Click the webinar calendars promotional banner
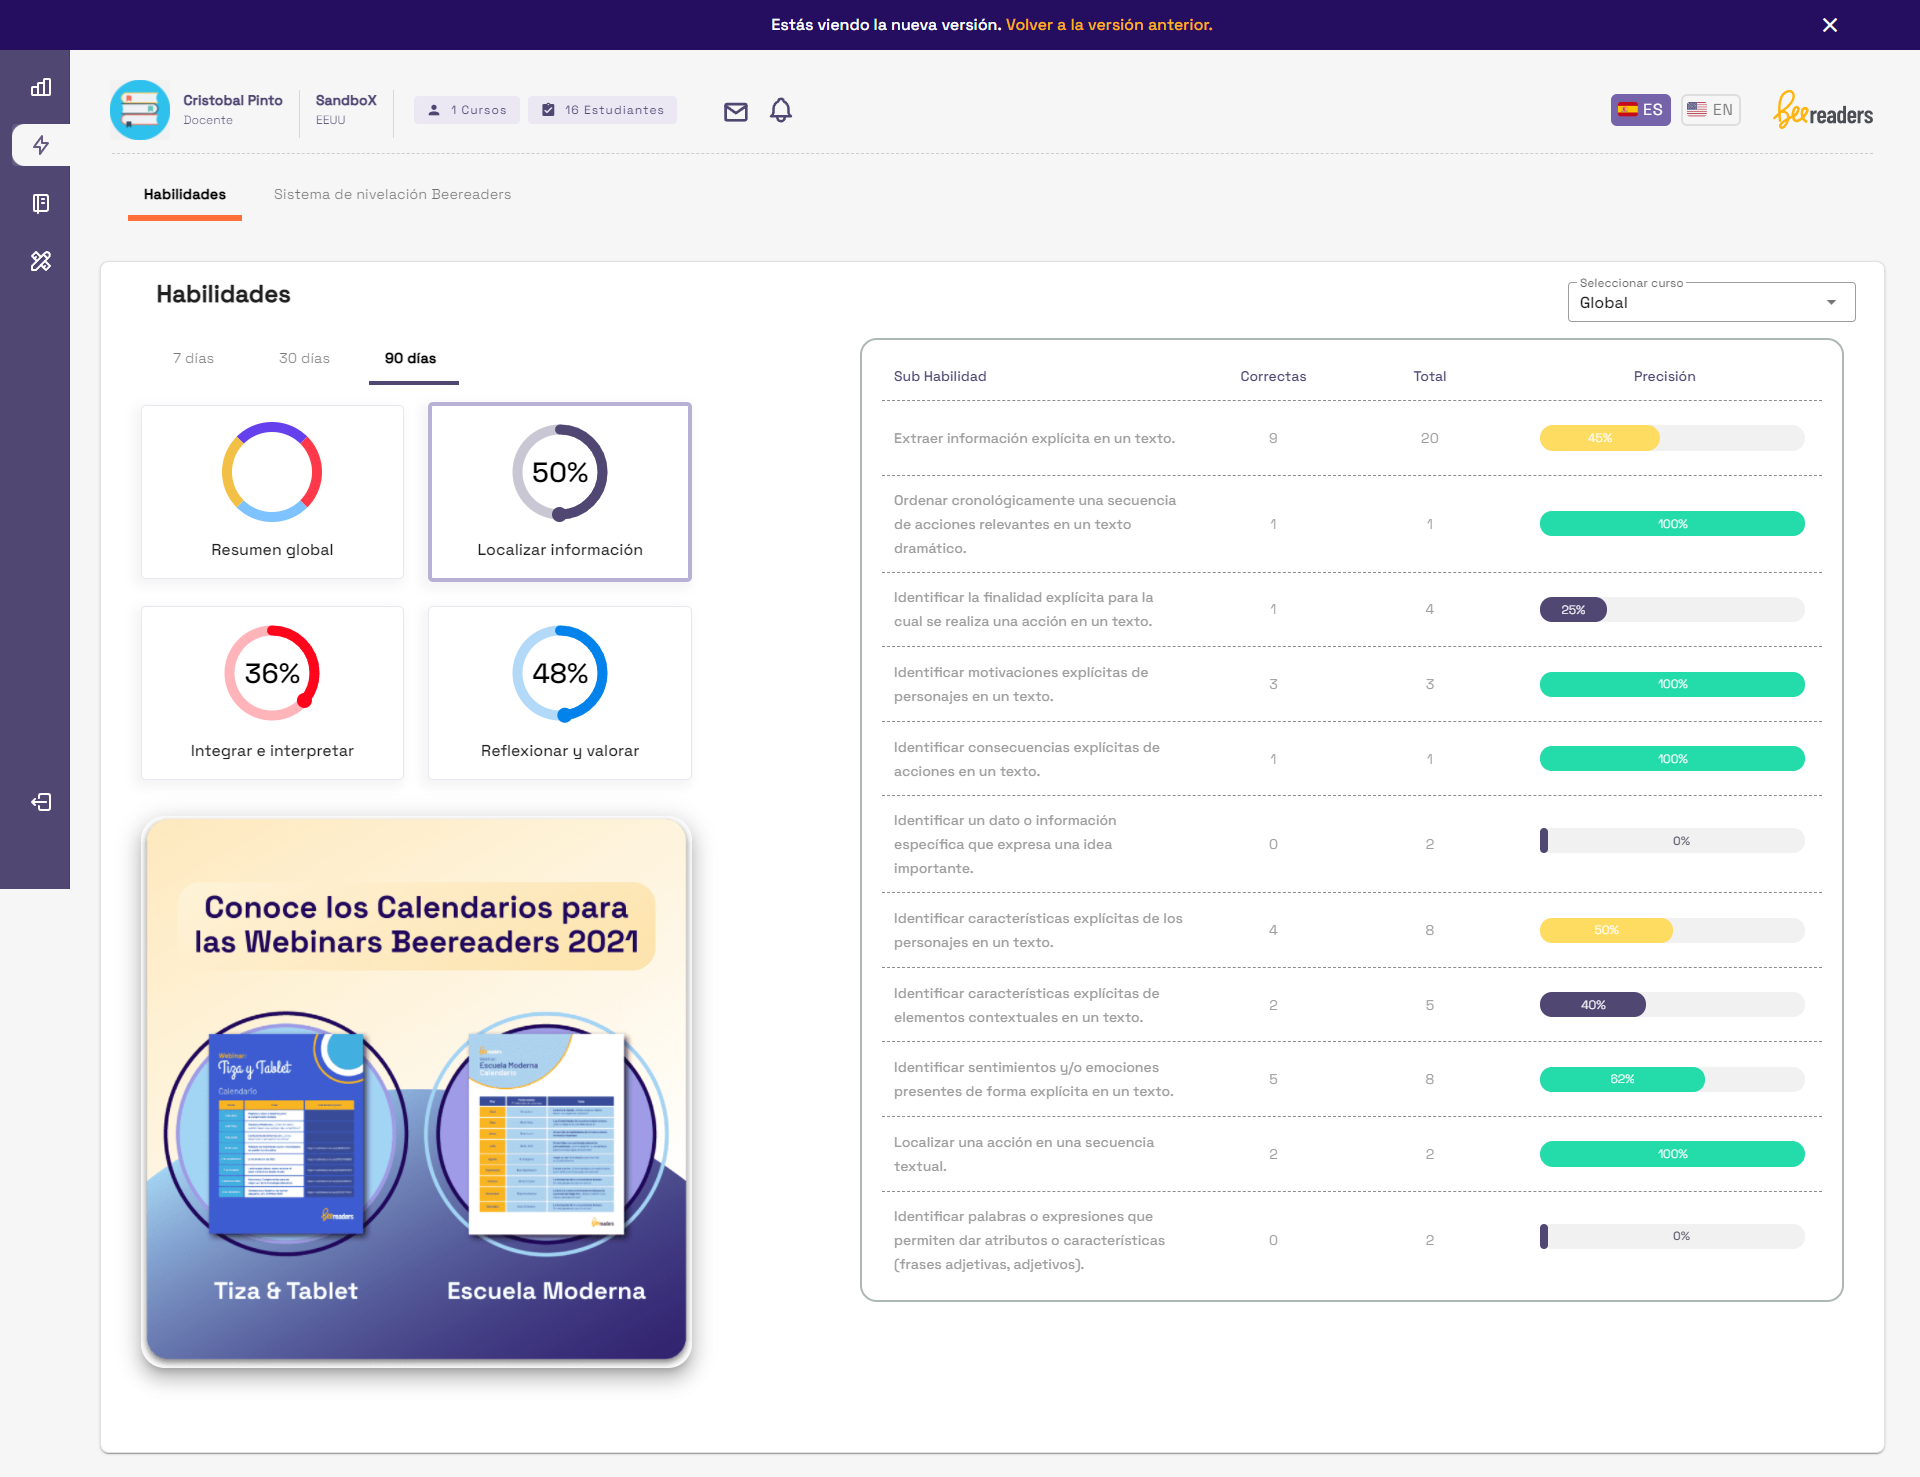This screenshot has height=1477, width=1920. click(416, 1090)
